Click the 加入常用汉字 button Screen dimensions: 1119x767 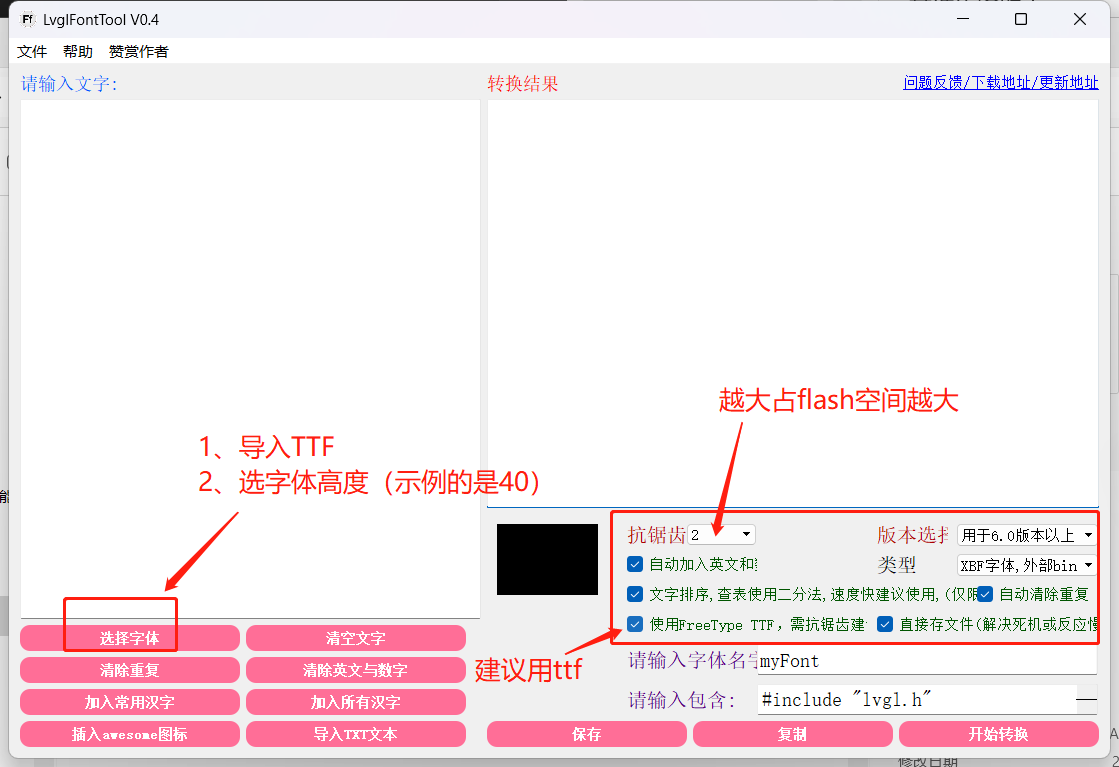pyautogui.click(x=130, y=702)
